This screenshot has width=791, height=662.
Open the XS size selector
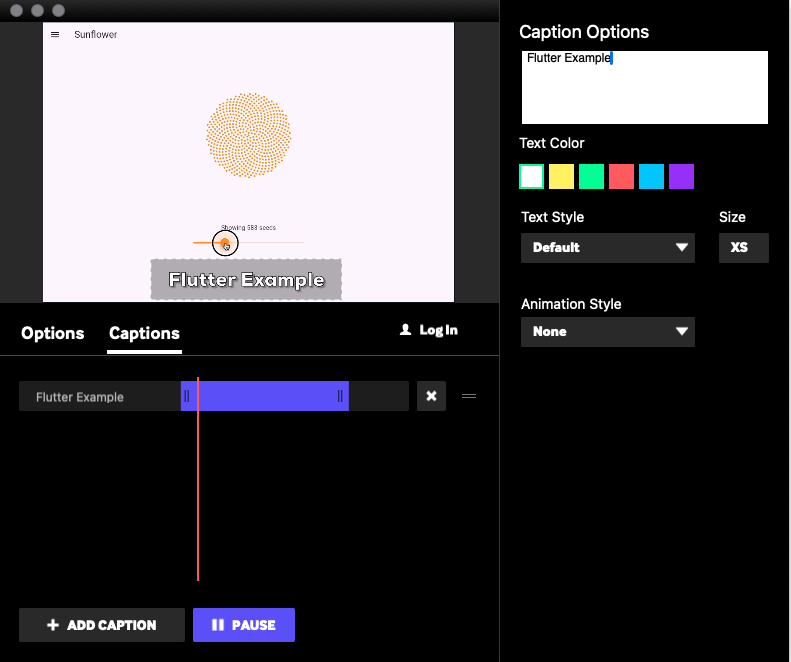(744, 248)
